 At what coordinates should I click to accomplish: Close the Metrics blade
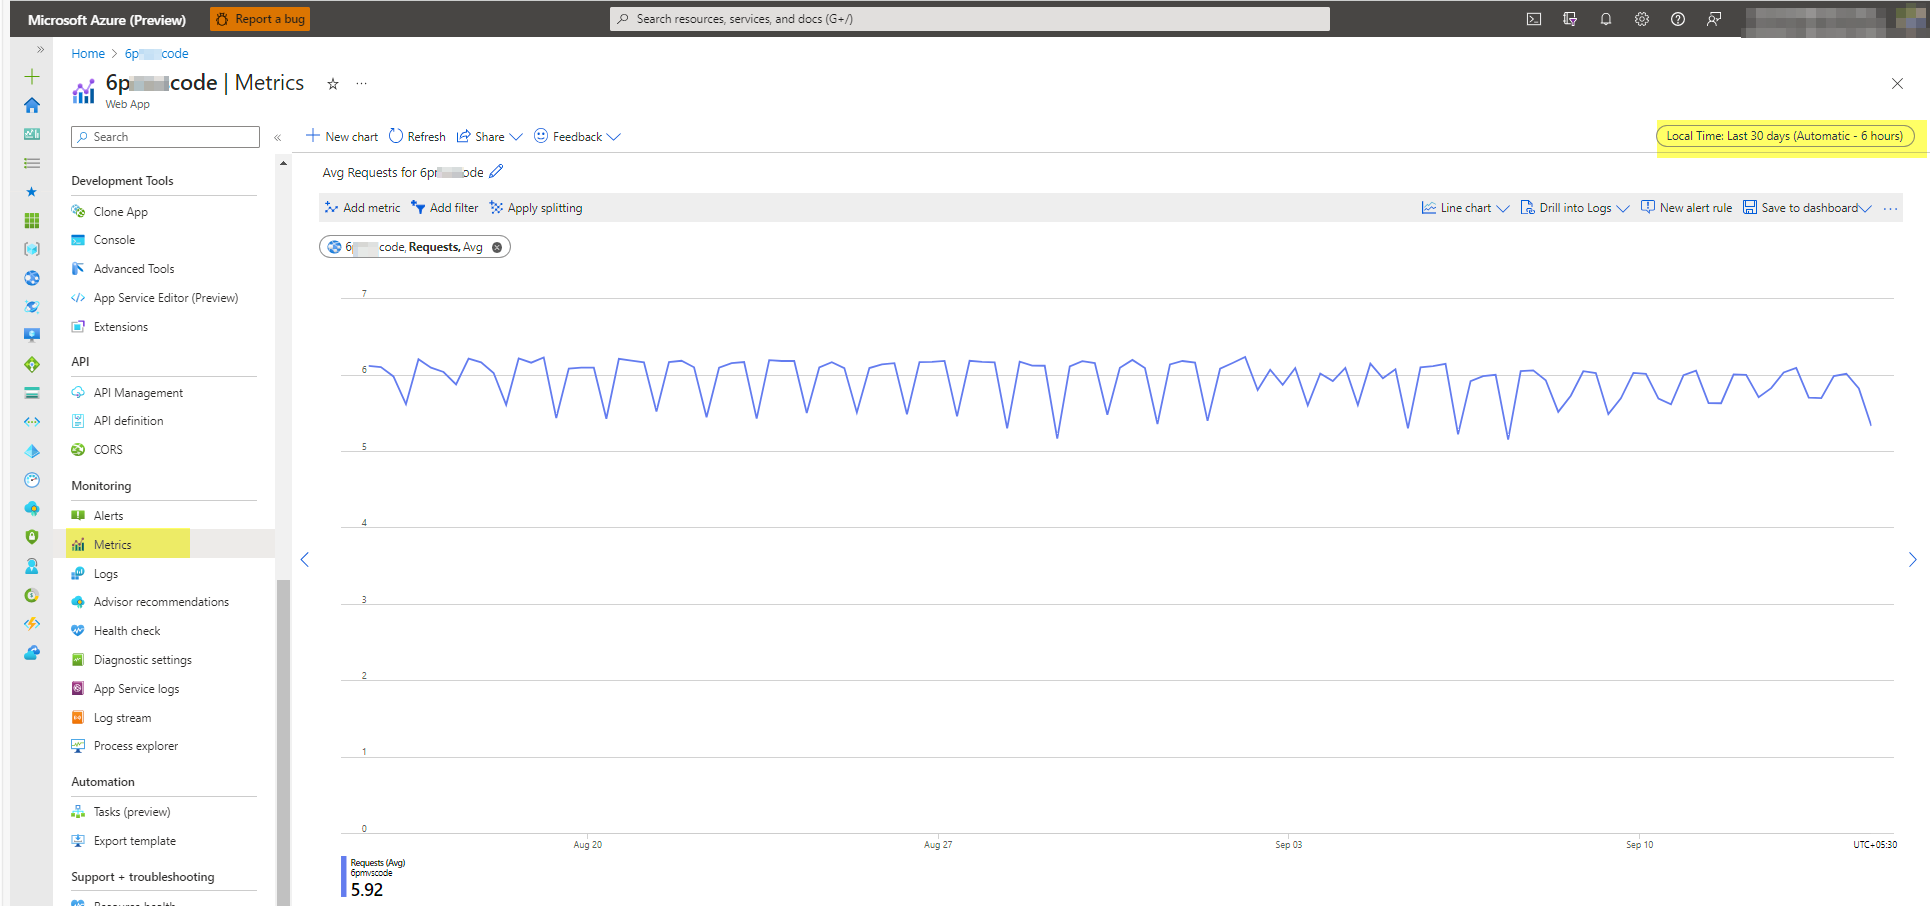pos(1897,84)
